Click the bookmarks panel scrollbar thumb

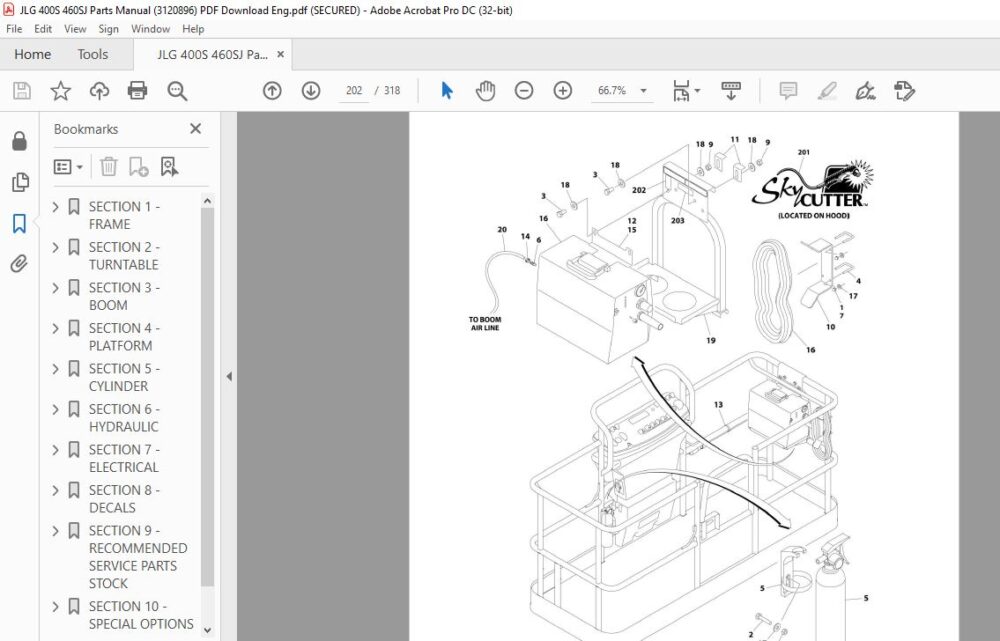tap(207, 397)
